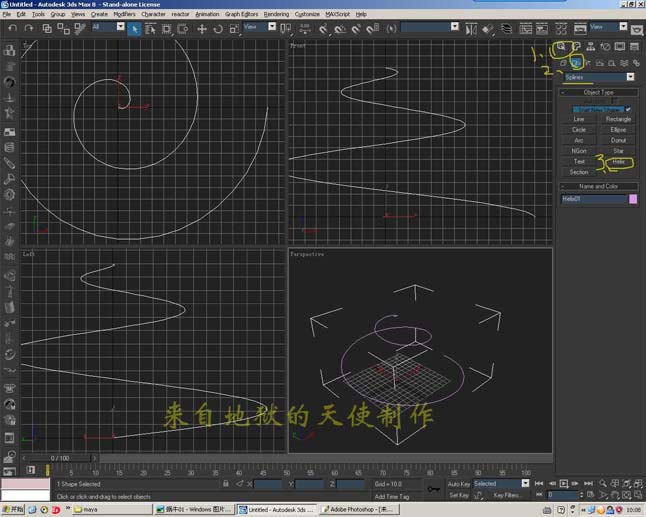646x517 pixels.
Task: Click the Select and Link icon
Action: 47,28
